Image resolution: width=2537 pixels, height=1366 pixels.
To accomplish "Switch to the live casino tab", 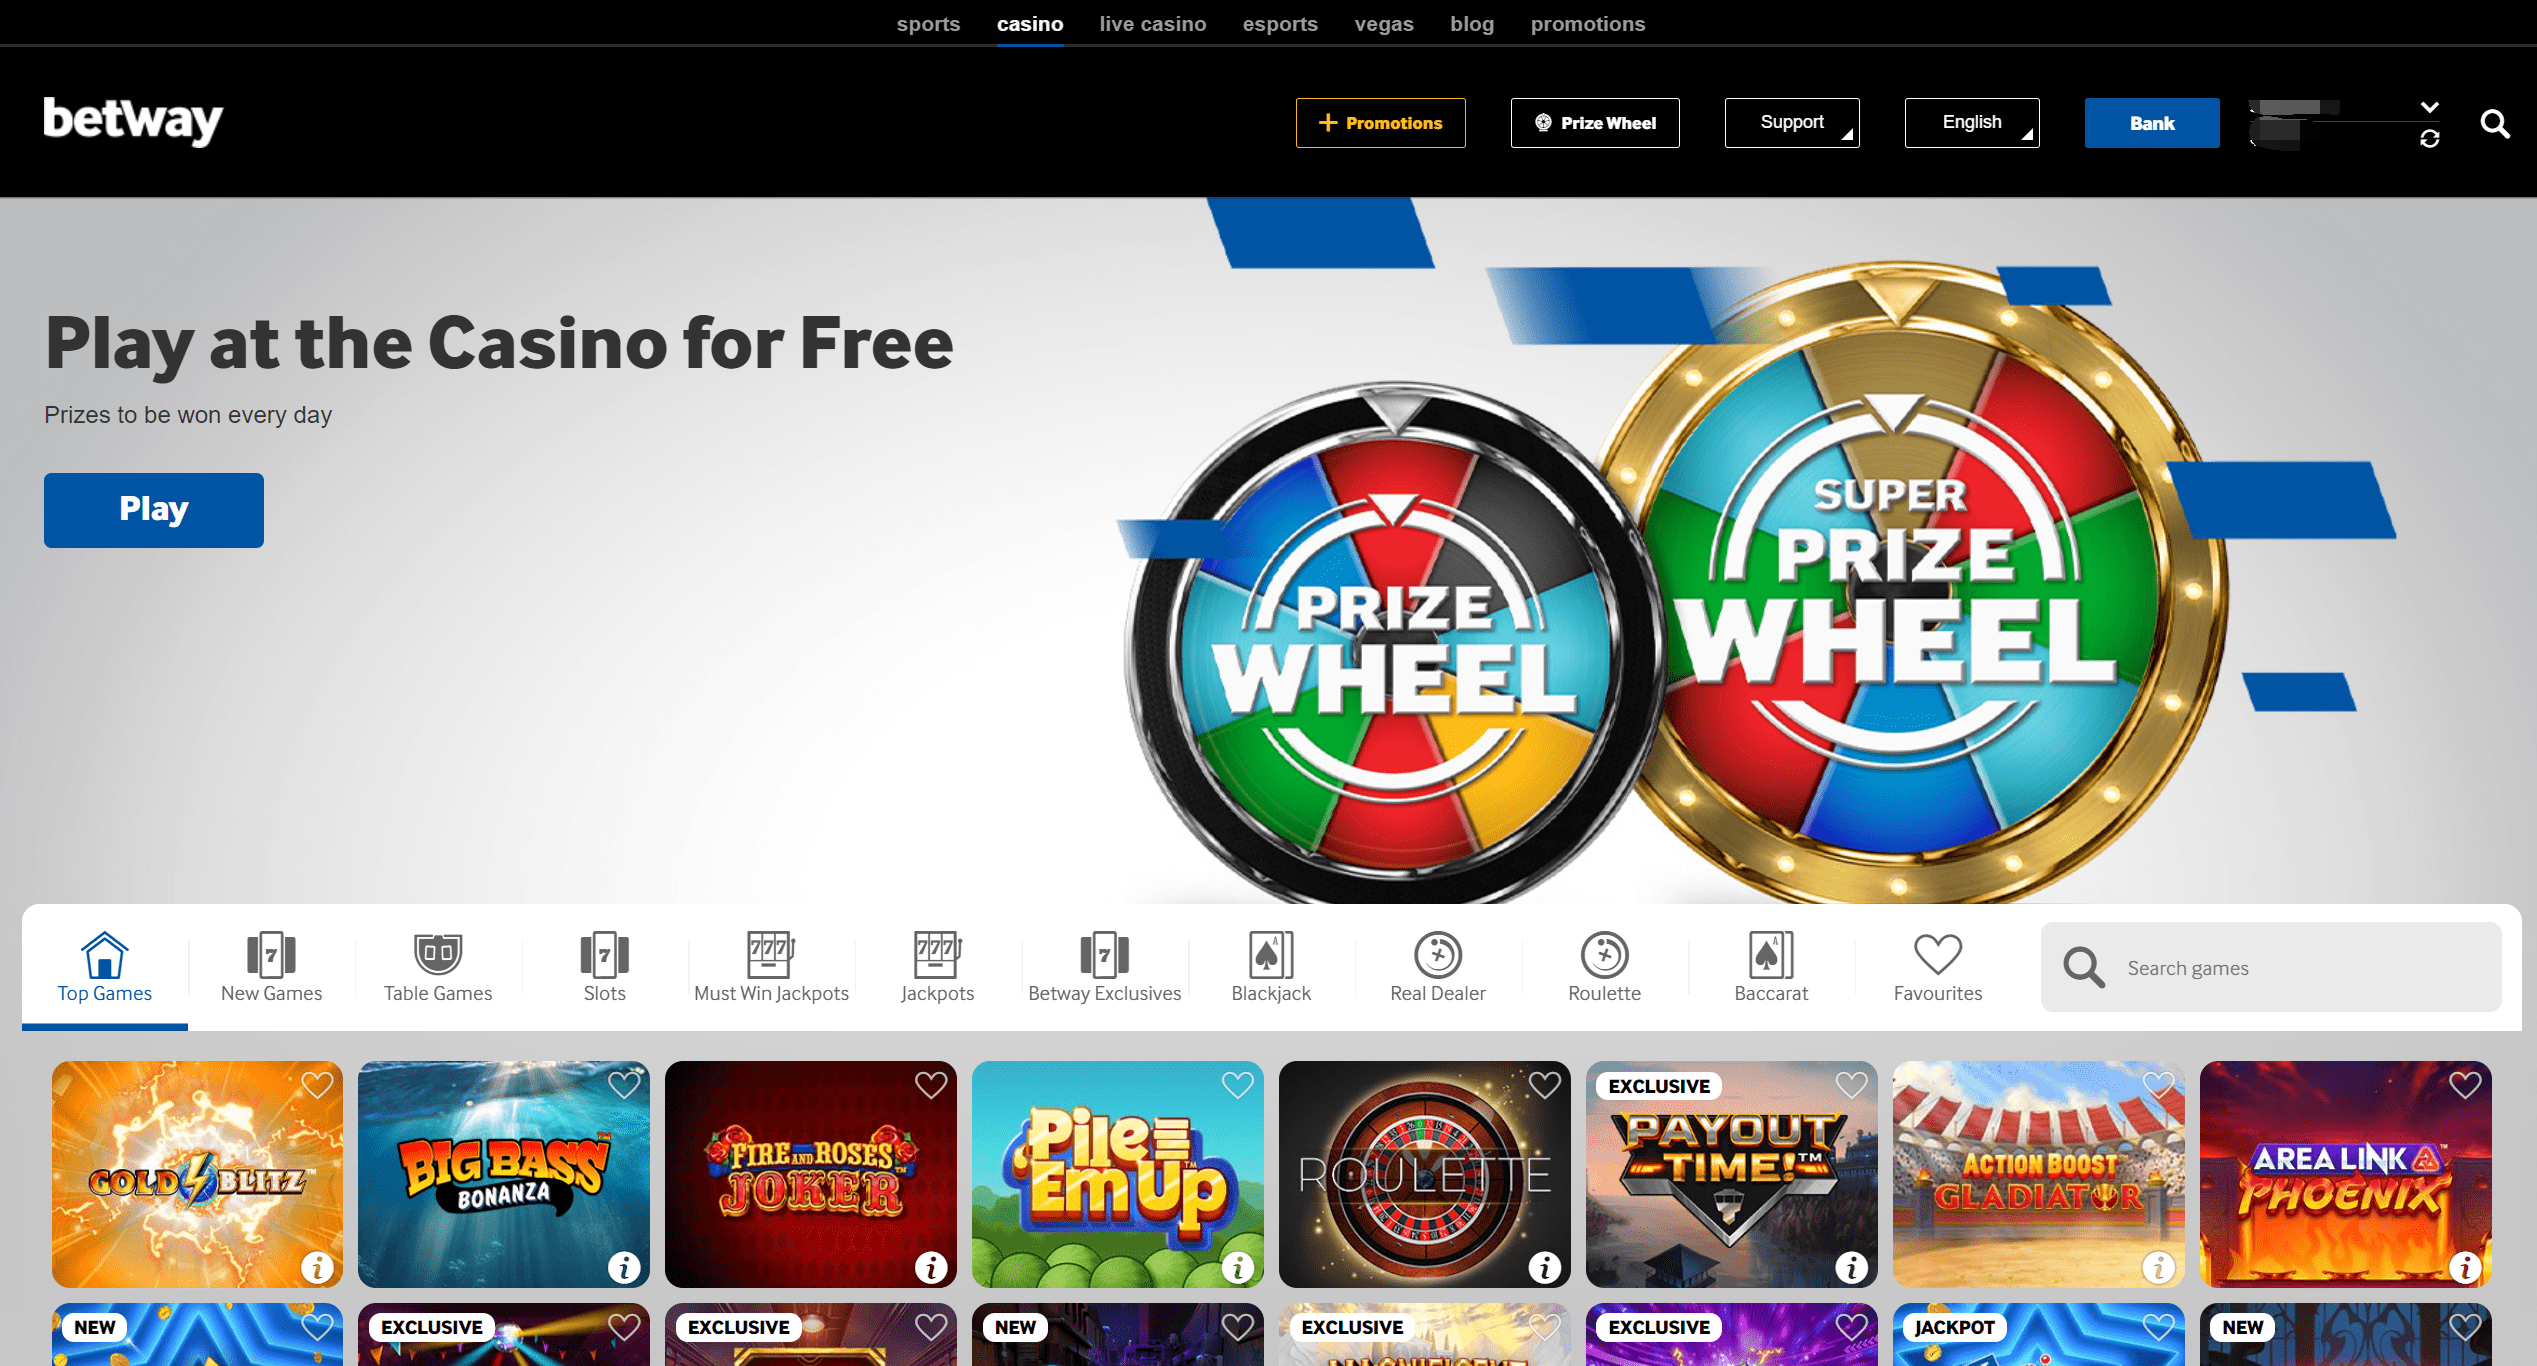I will 1152,24.
